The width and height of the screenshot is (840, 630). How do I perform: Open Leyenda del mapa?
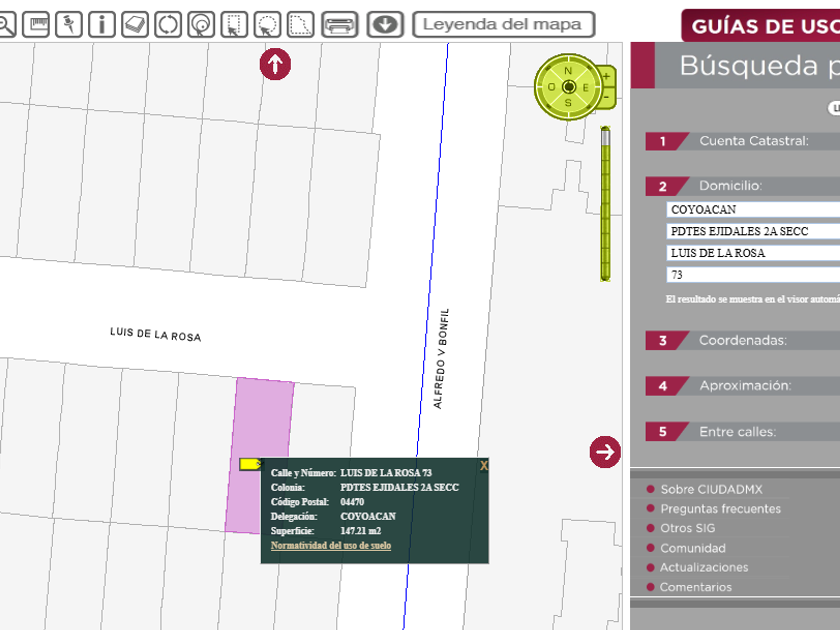(x=503, y=24)
